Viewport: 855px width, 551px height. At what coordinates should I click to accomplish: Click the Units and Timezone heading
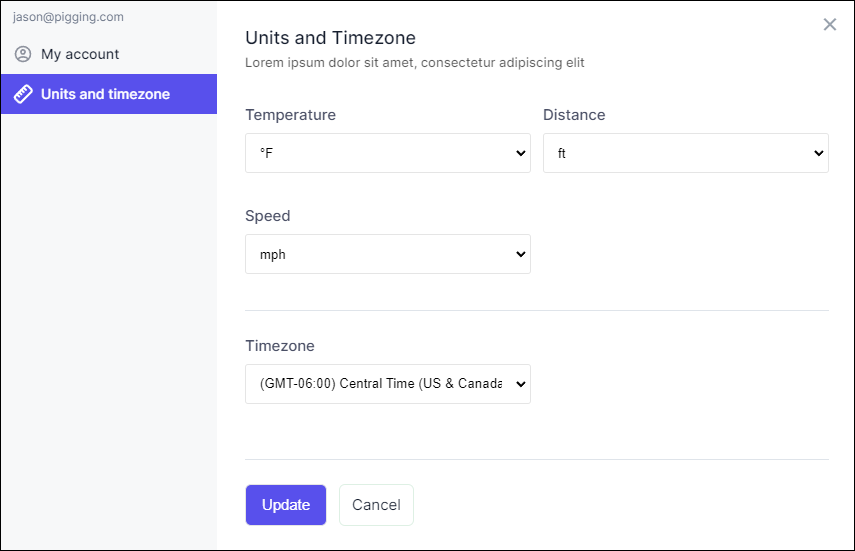330,38
